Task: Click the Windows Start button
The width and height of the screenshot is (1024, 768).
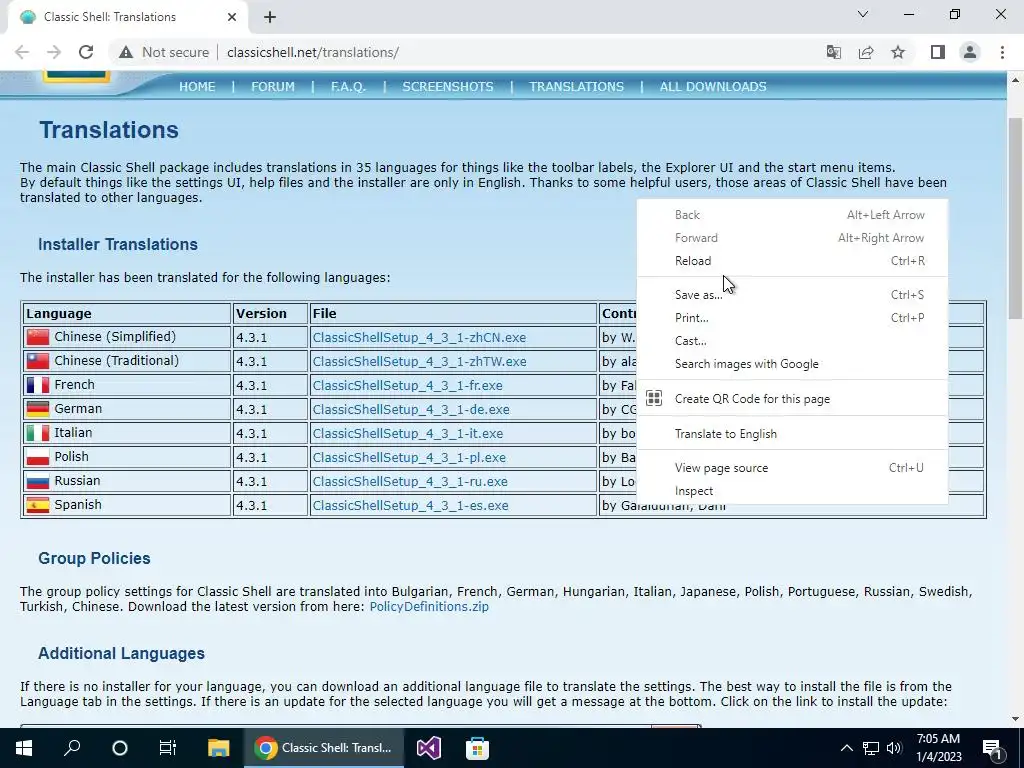Action: click(x=24, y=748)
